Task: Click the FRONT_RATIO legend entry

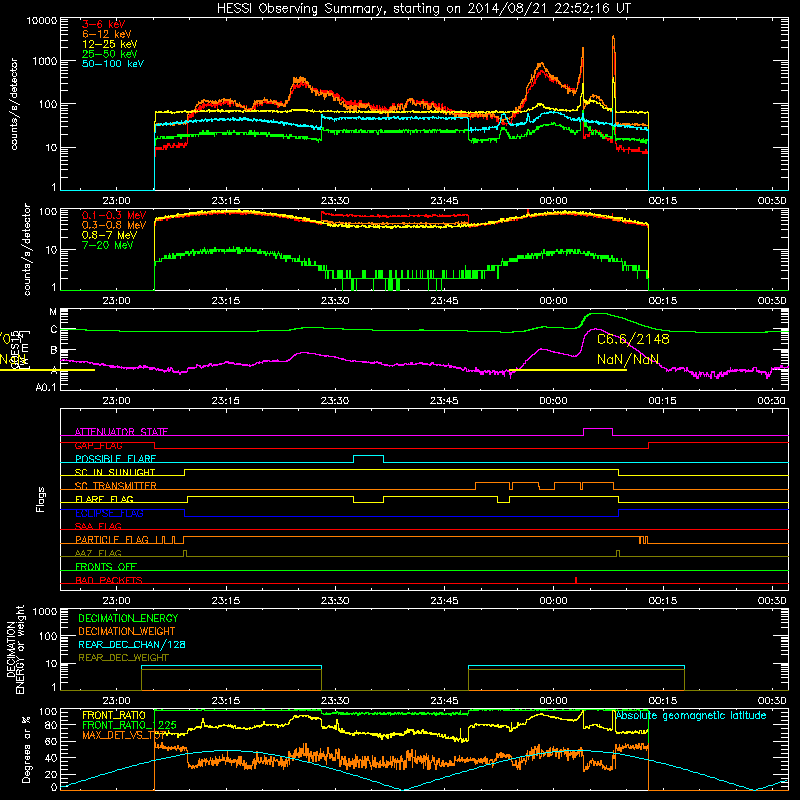Action: [114, 715]
